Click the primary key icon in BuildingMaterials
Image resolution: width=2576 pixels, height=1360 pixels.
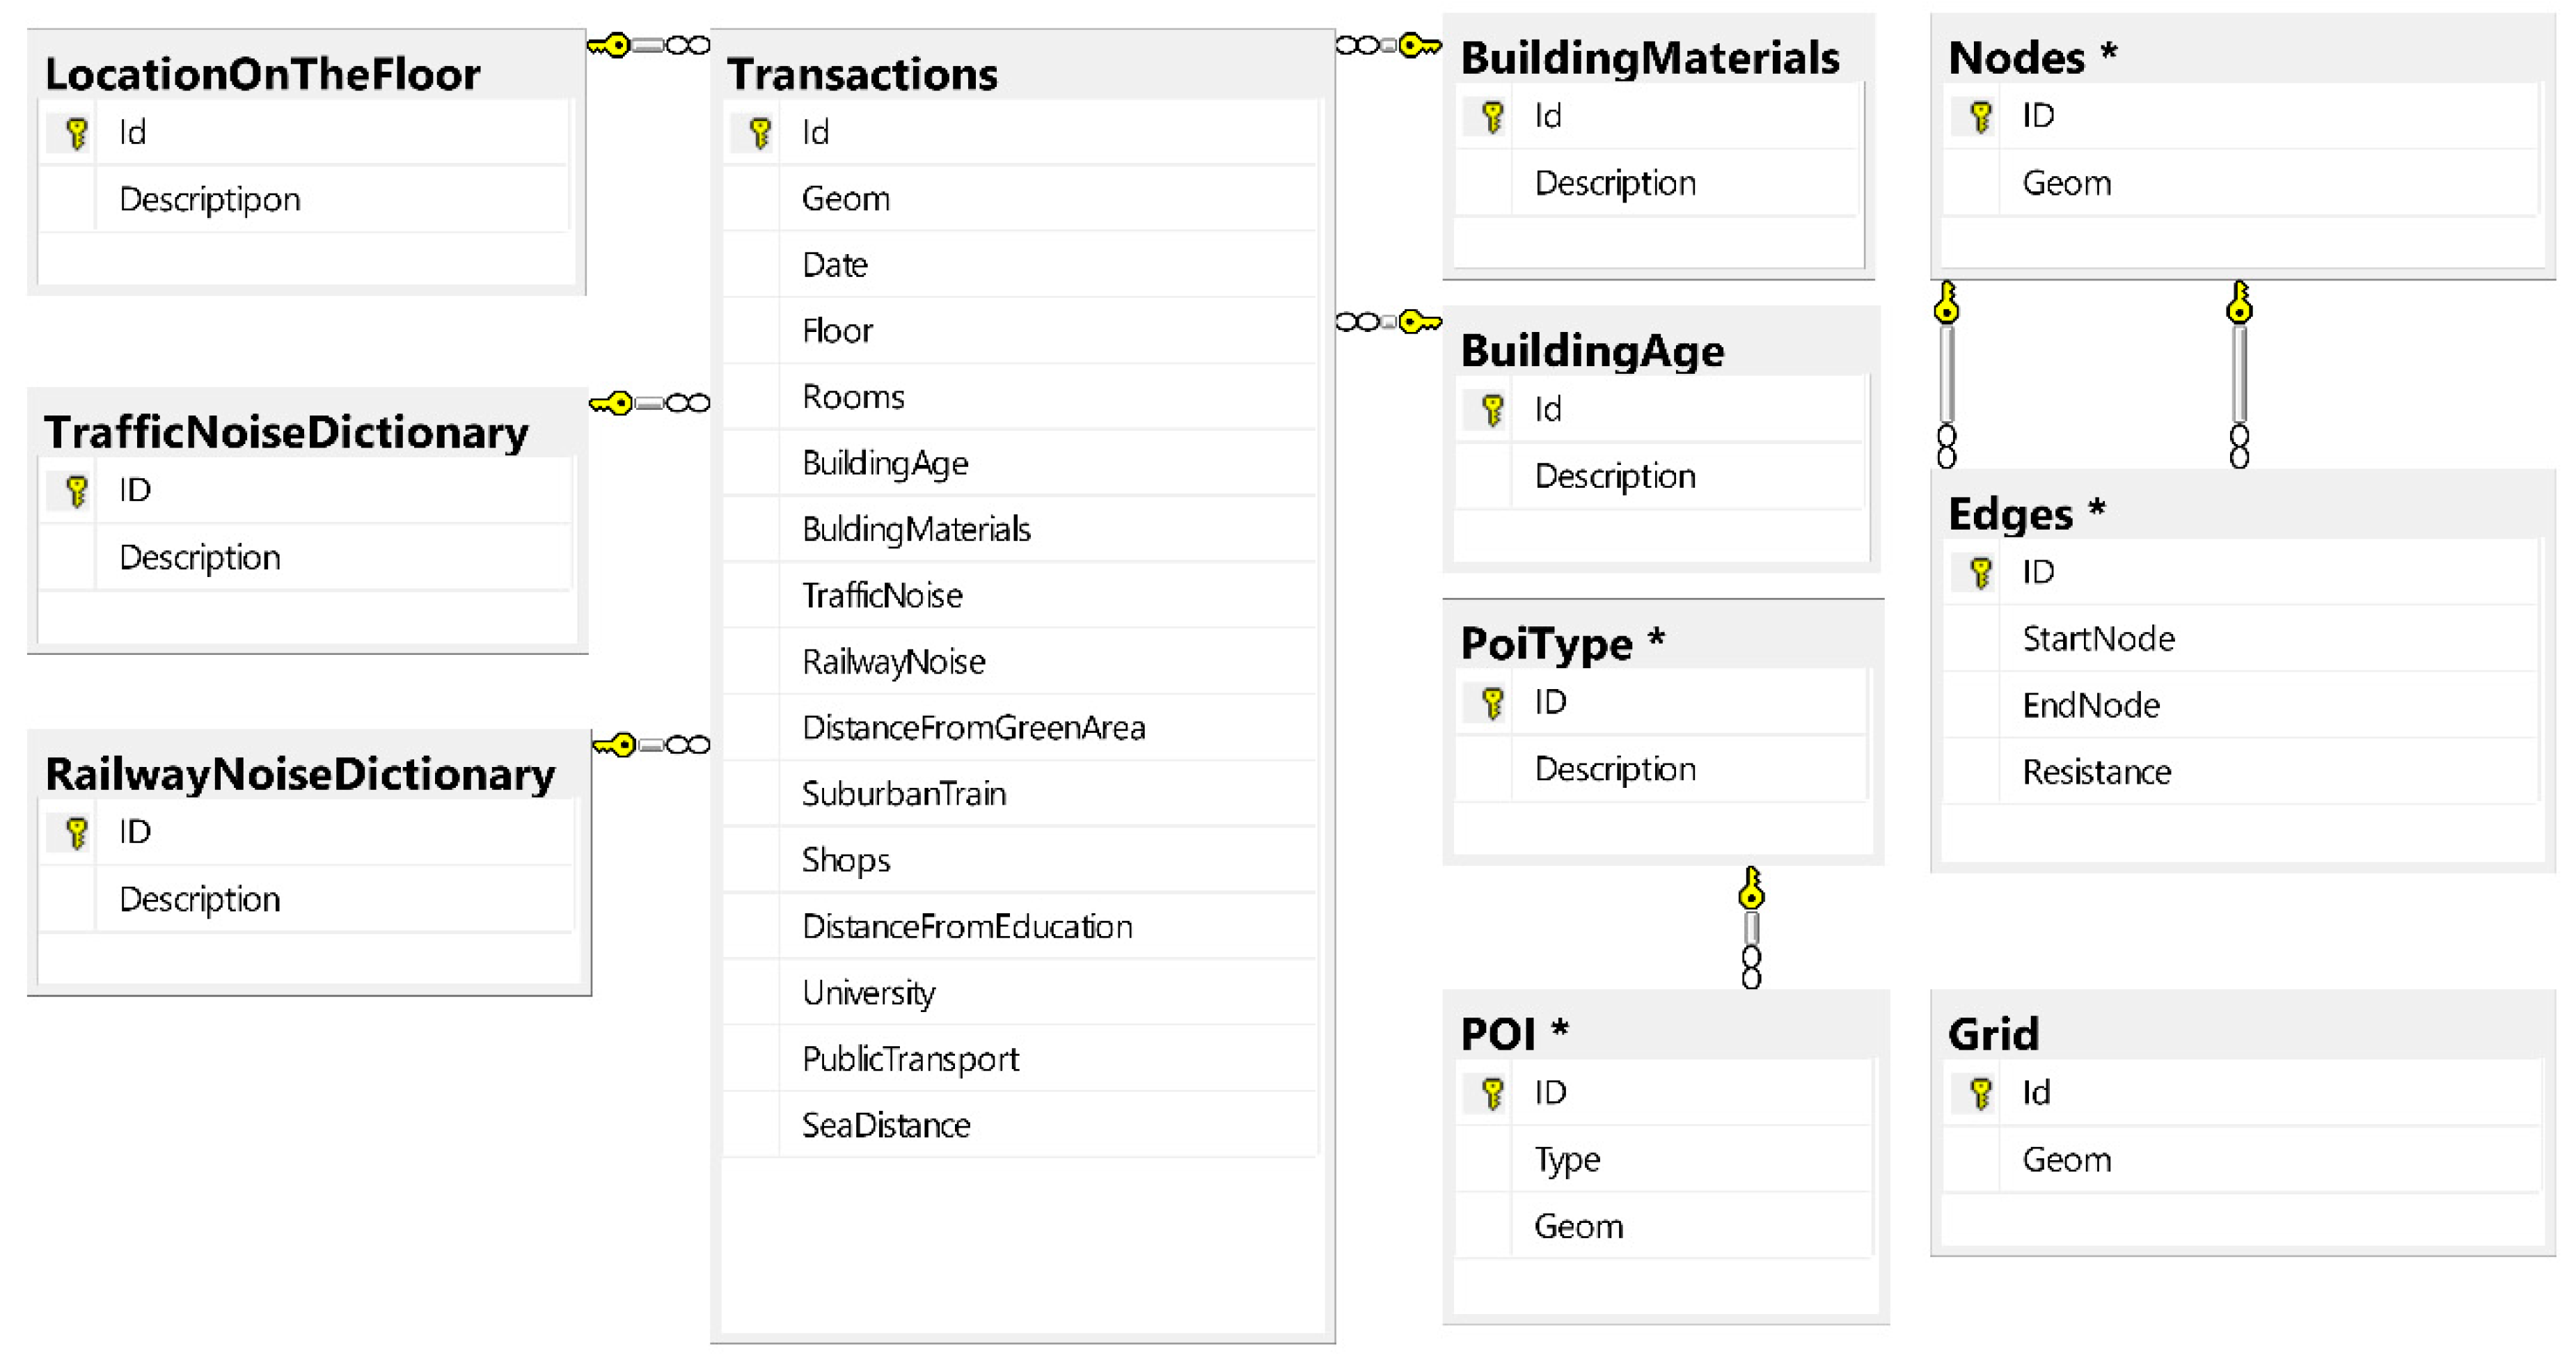[x=1492, y=117]
